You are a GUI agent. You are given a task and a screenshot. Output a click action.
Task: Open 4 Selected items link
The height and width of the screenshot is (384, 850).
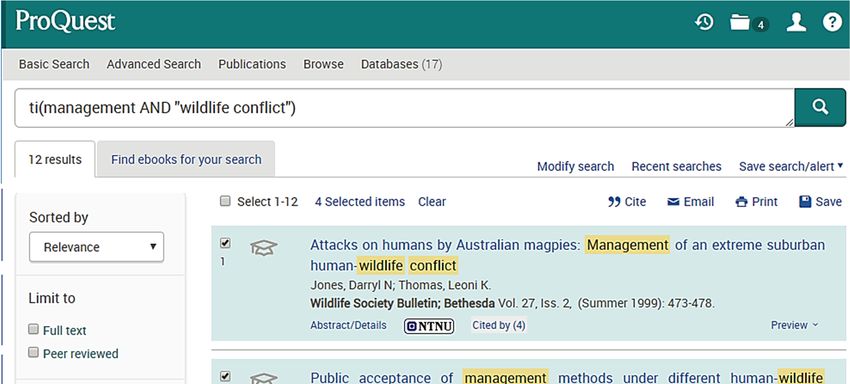pyautogui.click(x=359, y=202)
